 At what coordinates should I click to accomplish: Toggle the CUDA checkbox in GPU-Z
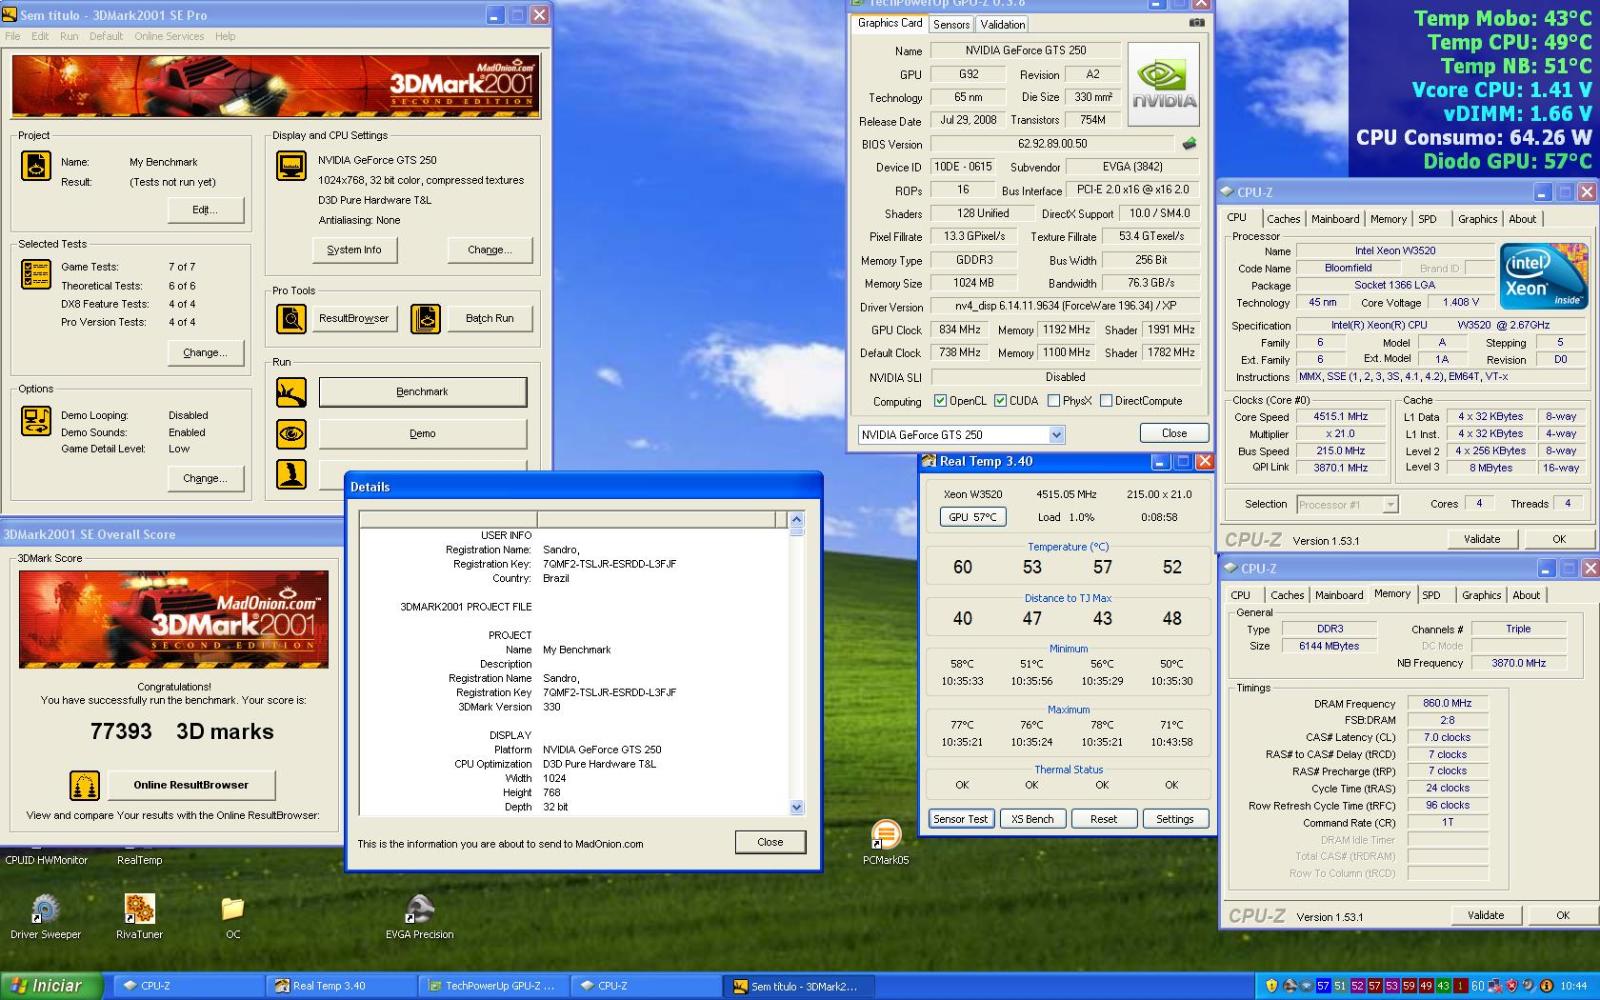1000,401
